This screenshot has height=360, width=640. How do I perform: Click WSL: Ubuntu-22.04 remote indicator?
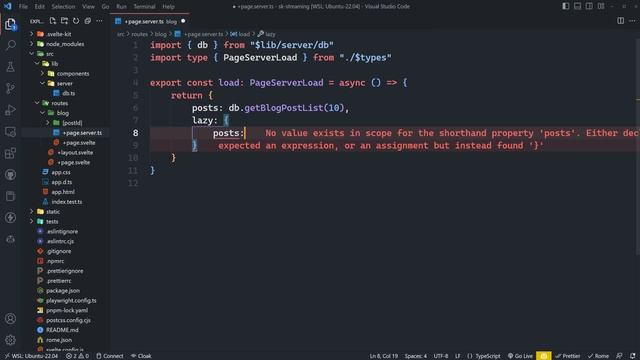click(x=31, y=356)
